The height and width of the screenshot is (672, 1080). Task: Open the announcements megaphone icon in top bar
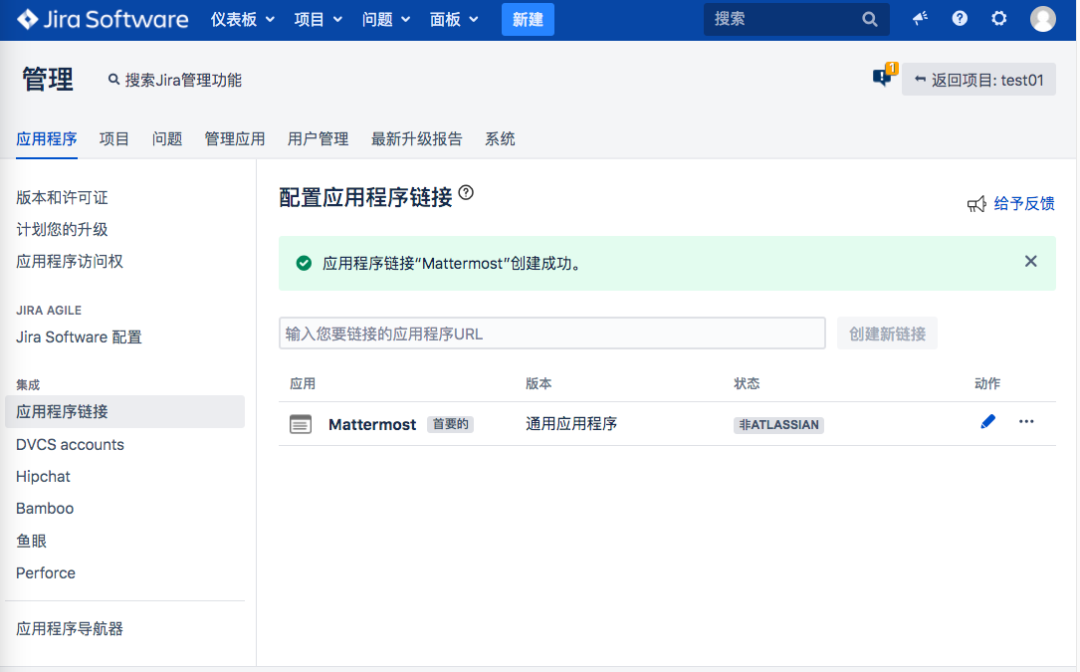point(920,19)
